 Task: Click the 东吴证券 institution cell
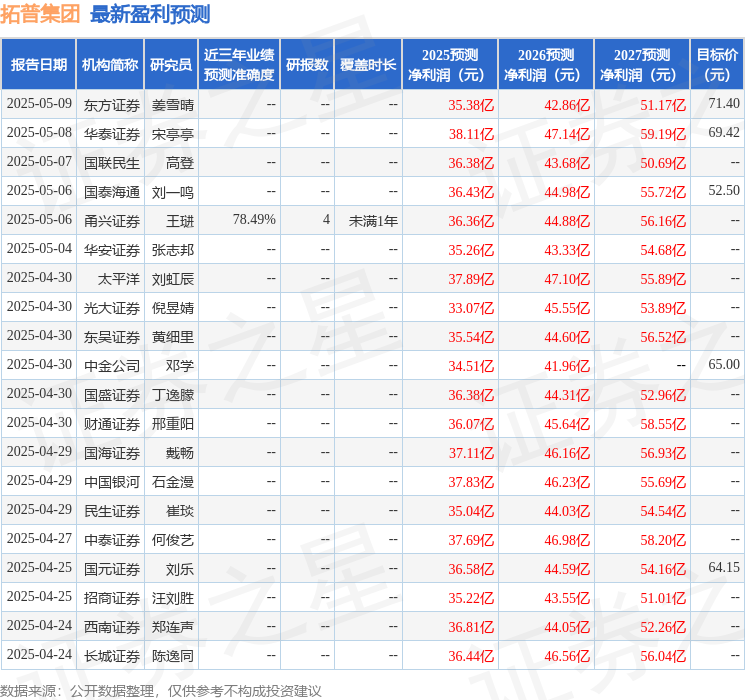pos(112,337)
